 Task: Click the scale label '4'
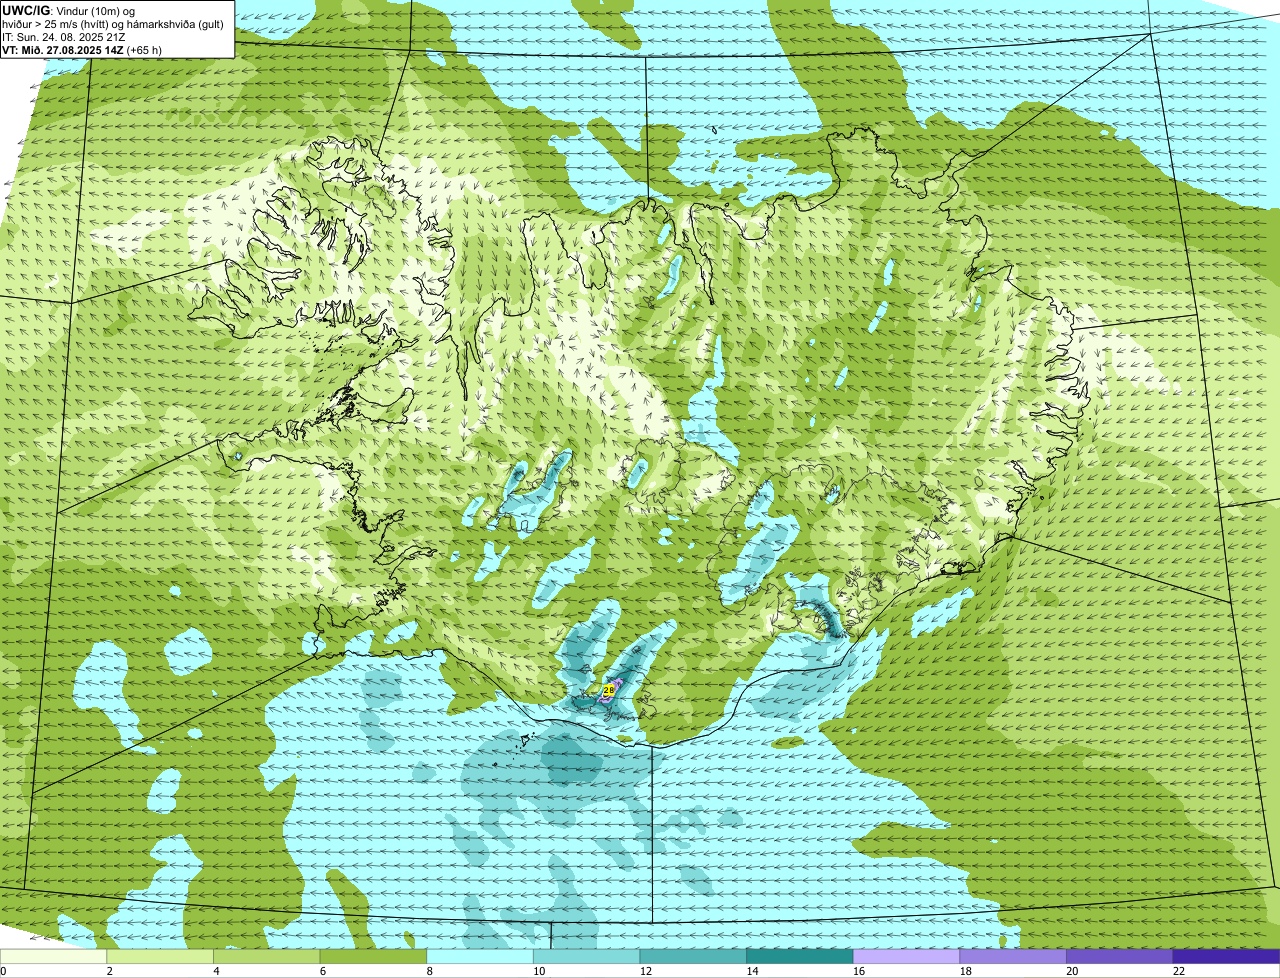click(216, 971)
